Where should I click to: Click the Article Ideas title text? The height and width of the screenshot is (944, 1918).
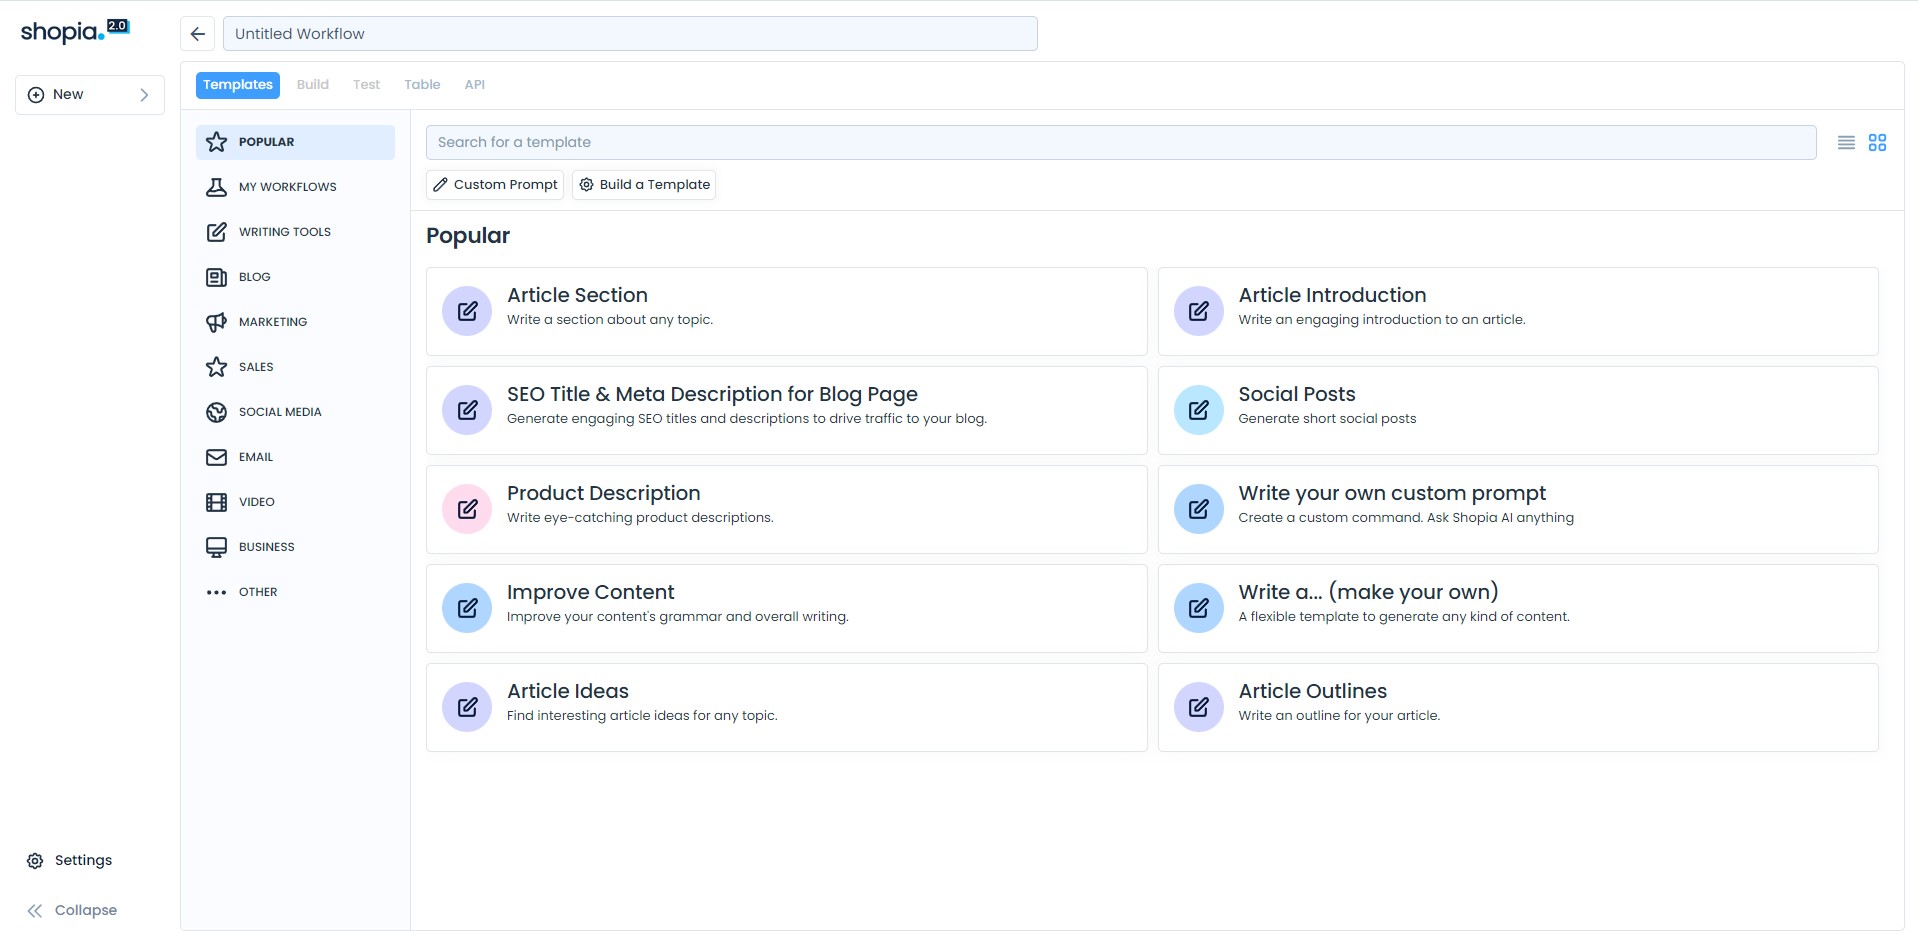click(x=568, y=692)
